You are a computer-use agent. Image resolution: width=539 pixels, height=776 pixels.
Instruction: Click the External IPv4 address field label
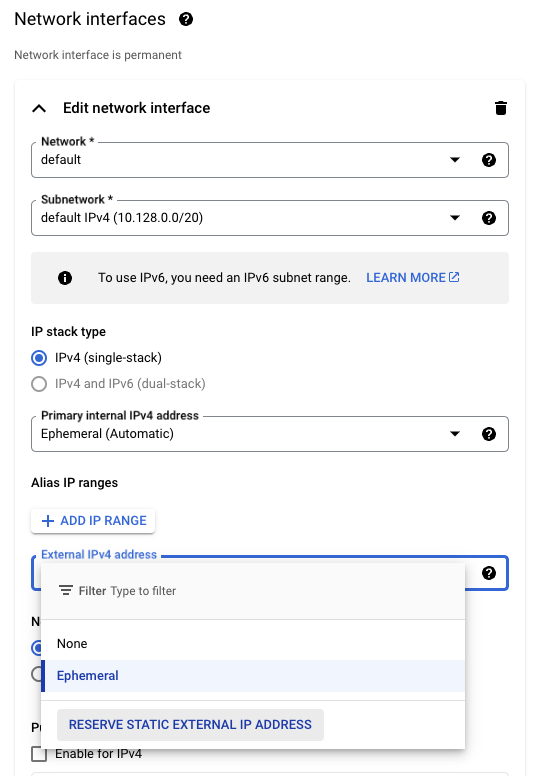(x=99, y=554)
